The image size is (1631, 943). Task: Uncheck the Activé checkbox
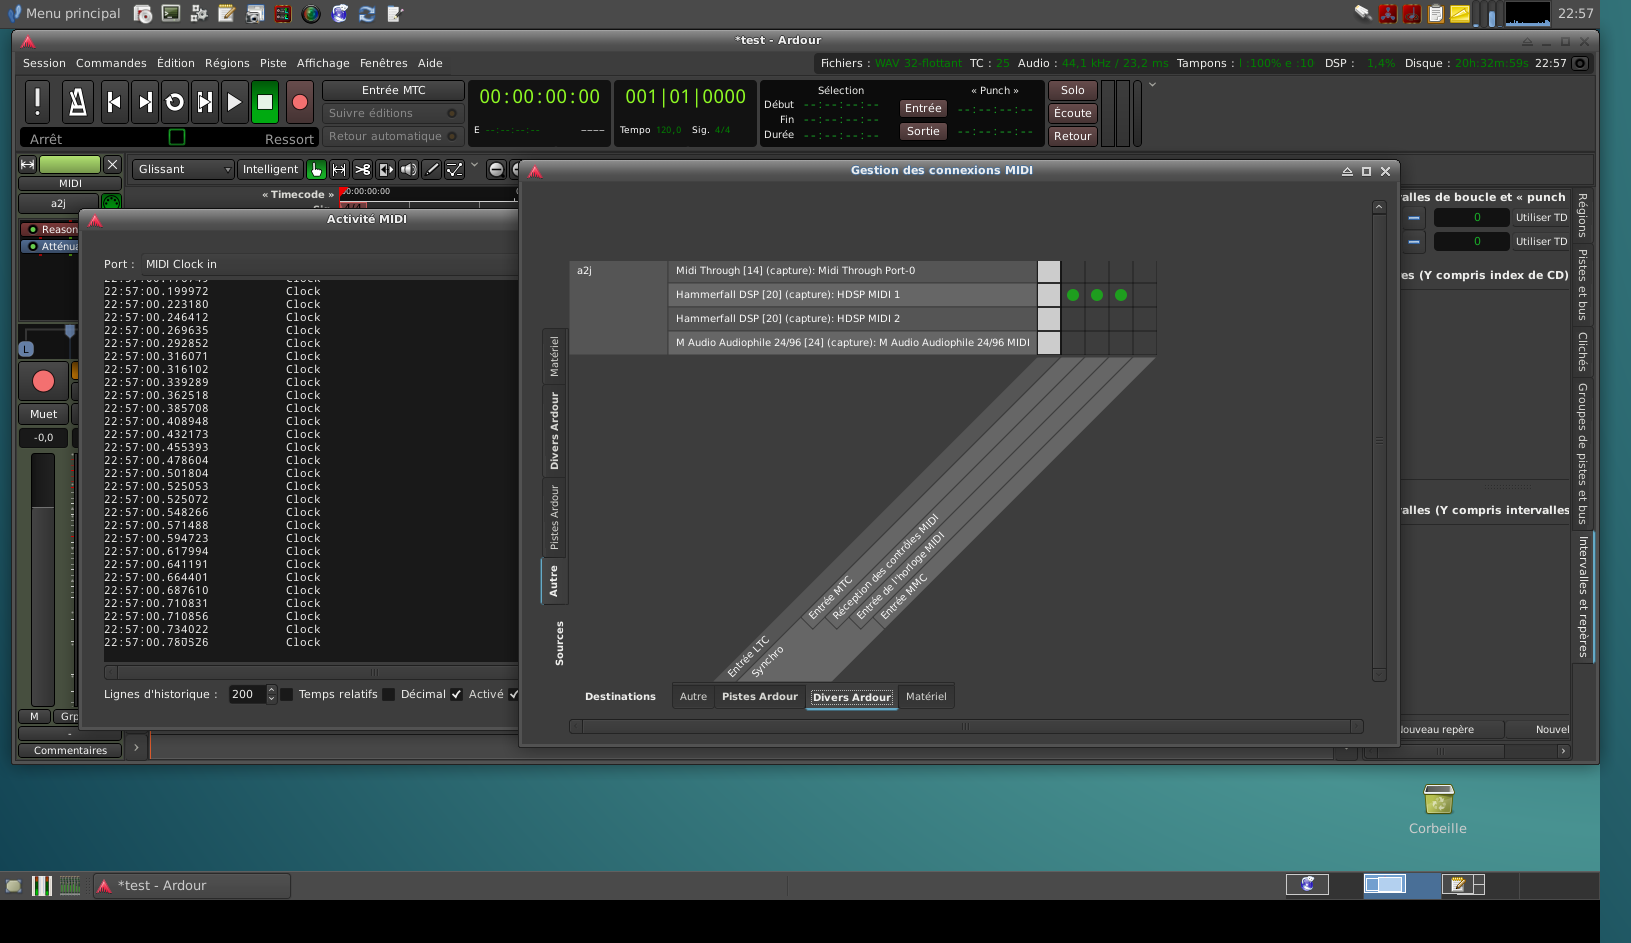tap(457, 695)
